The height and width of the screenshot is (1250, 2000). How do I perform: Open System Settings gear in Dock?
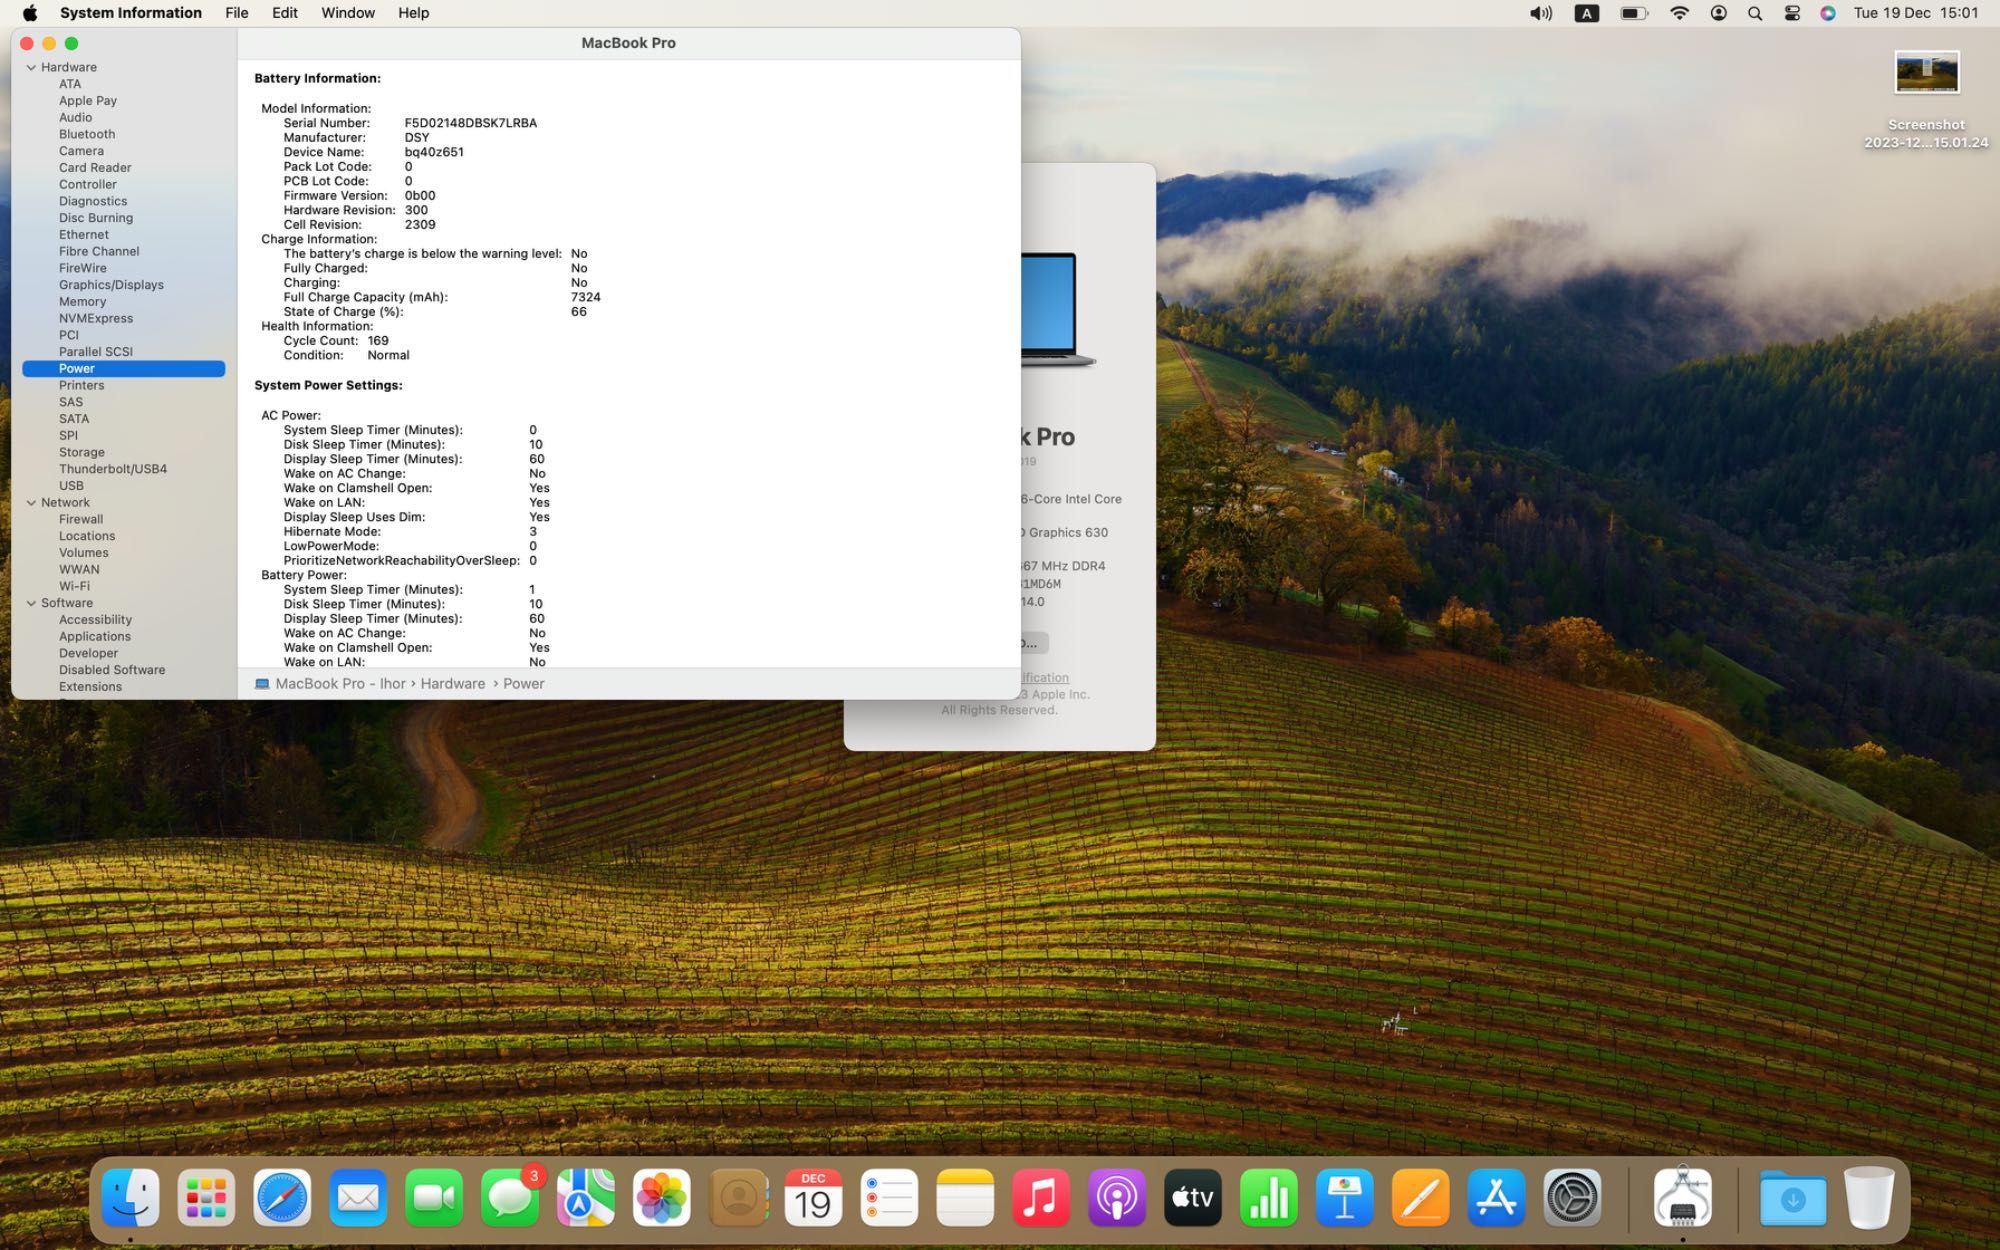pos(1572,1197)
